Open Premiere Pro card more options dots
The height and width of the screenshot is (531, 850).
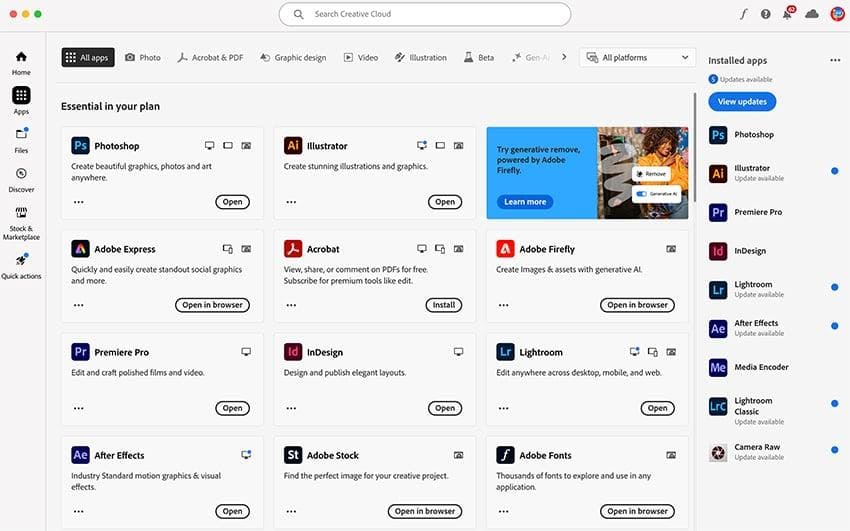[x=79, y=408]
